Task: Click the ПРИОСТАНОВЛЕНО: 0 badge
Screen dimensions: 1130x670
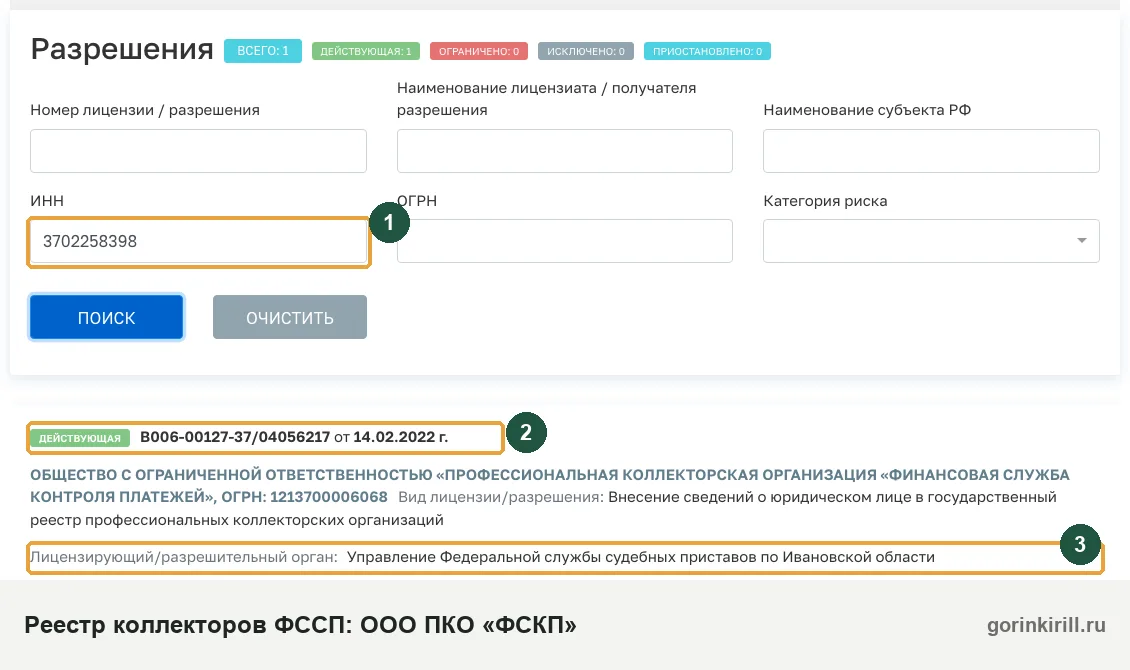Action: point(707,51)
